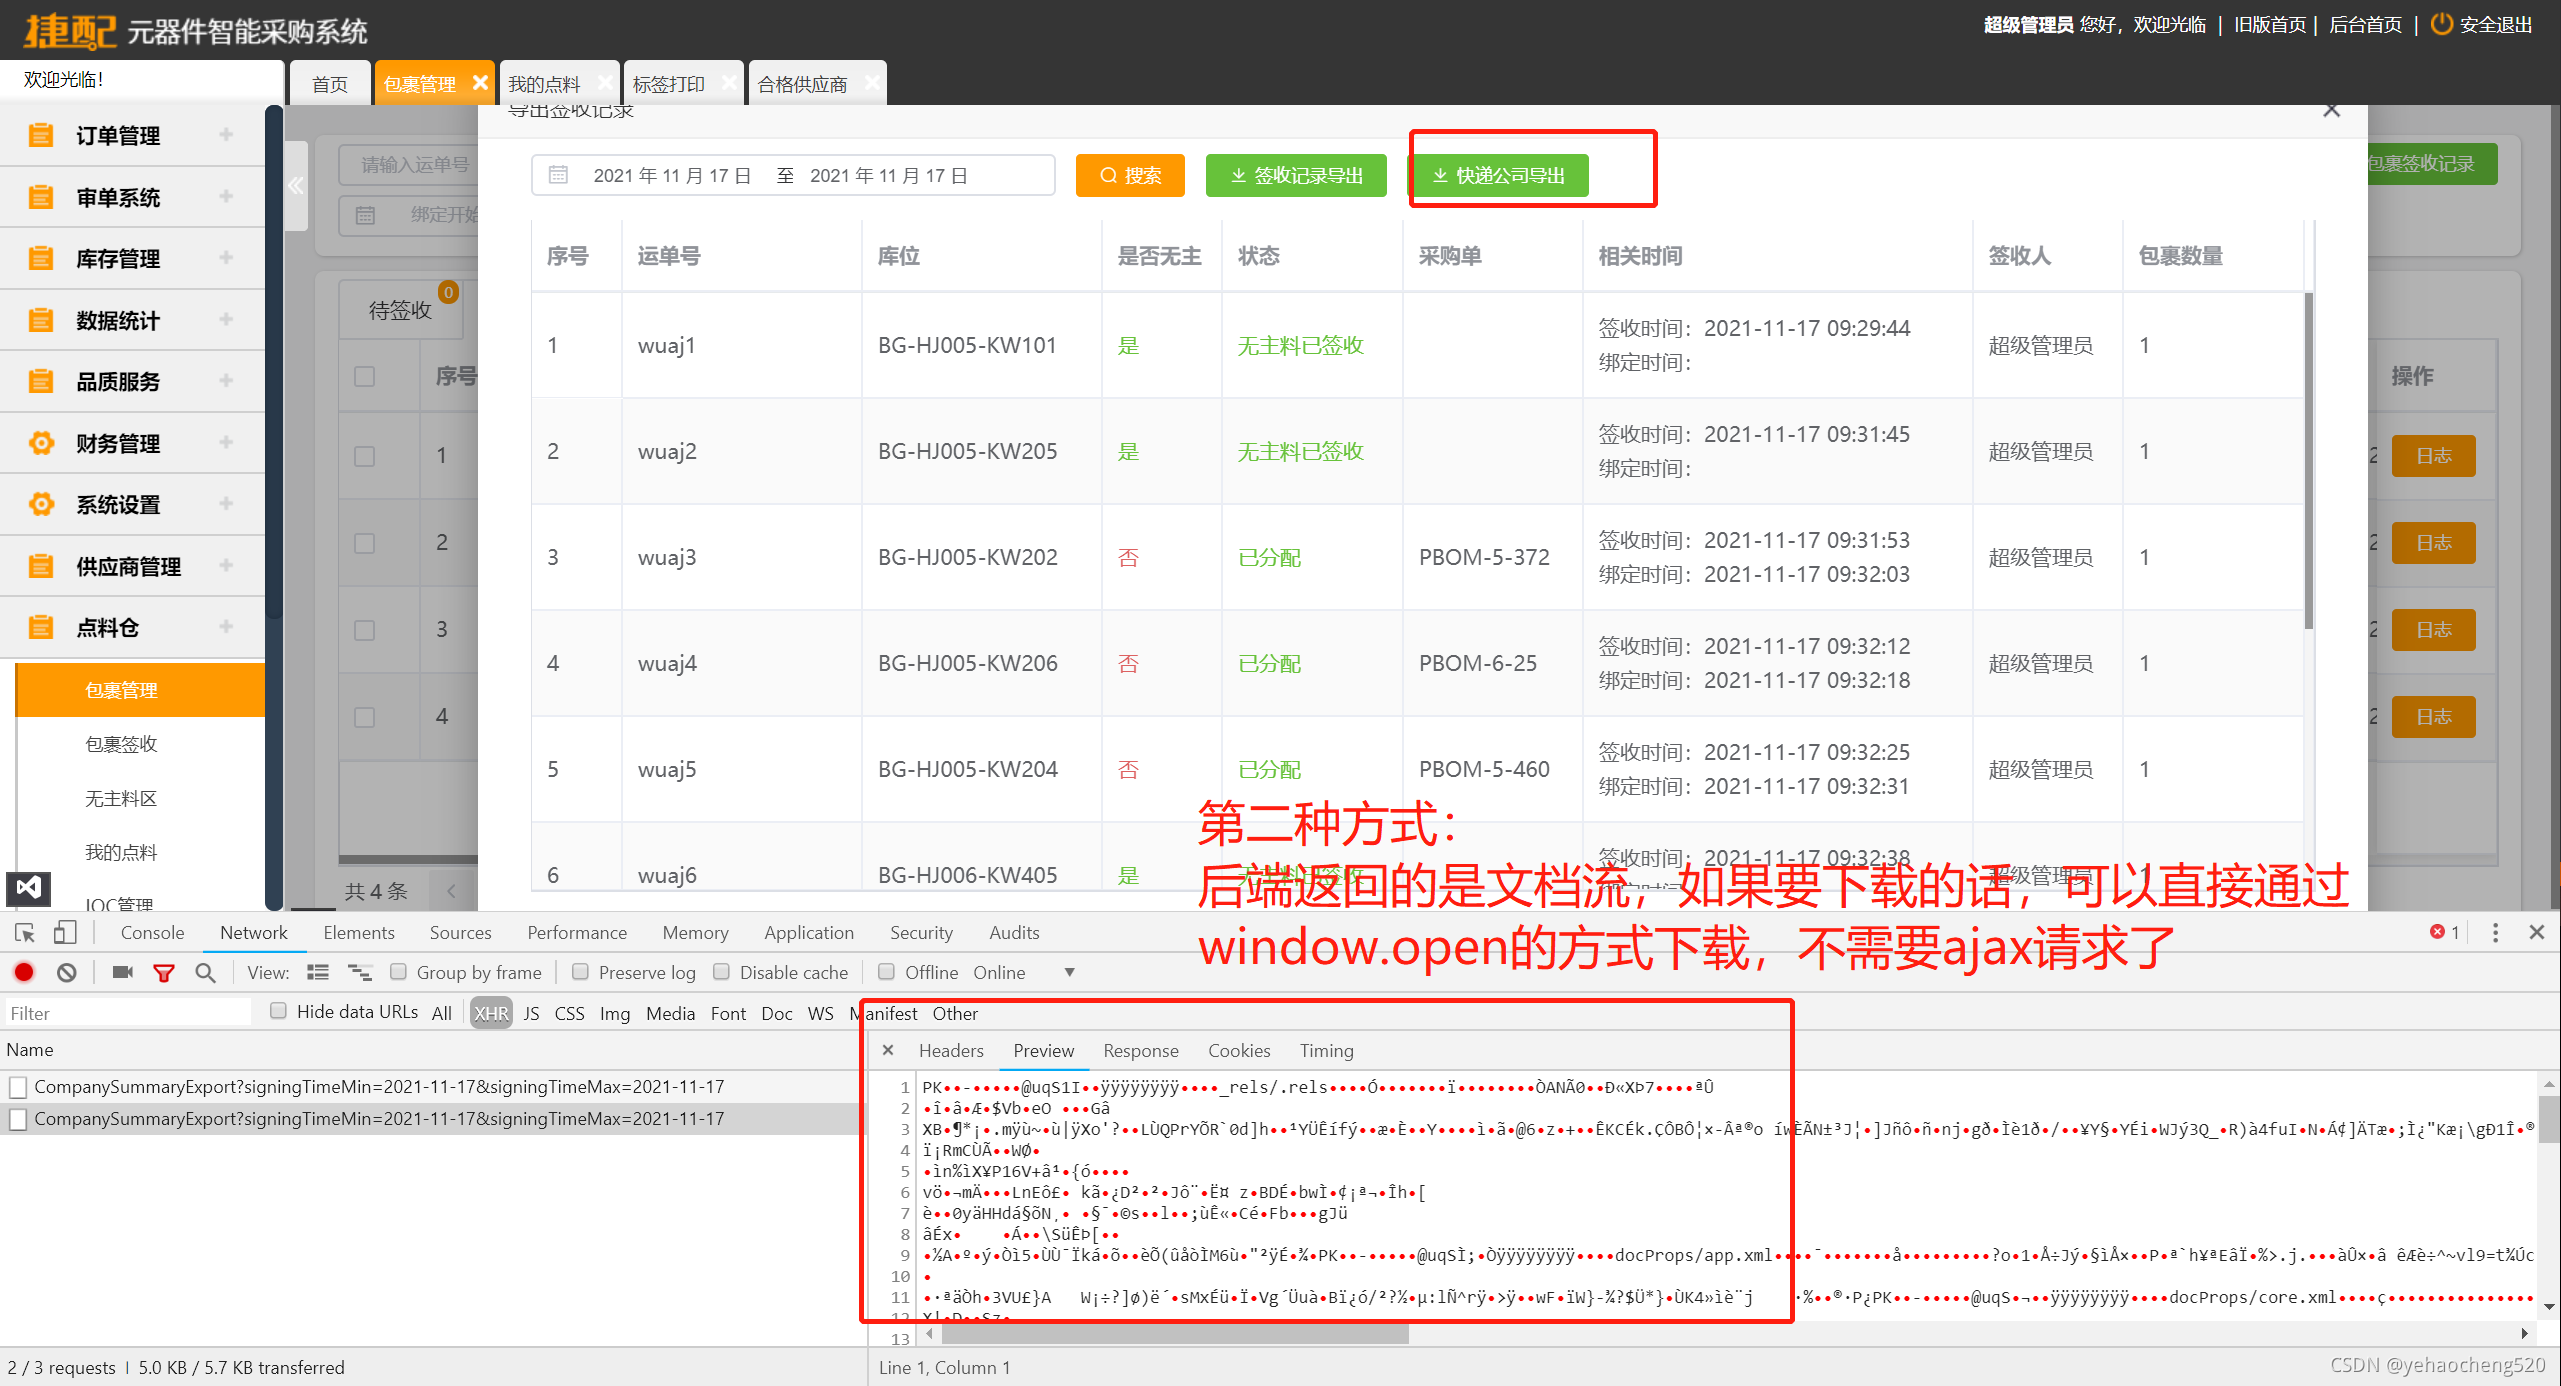Switch to the Response tab
This screenshot has height=1386, width=2561.
coord(1140,1050)
